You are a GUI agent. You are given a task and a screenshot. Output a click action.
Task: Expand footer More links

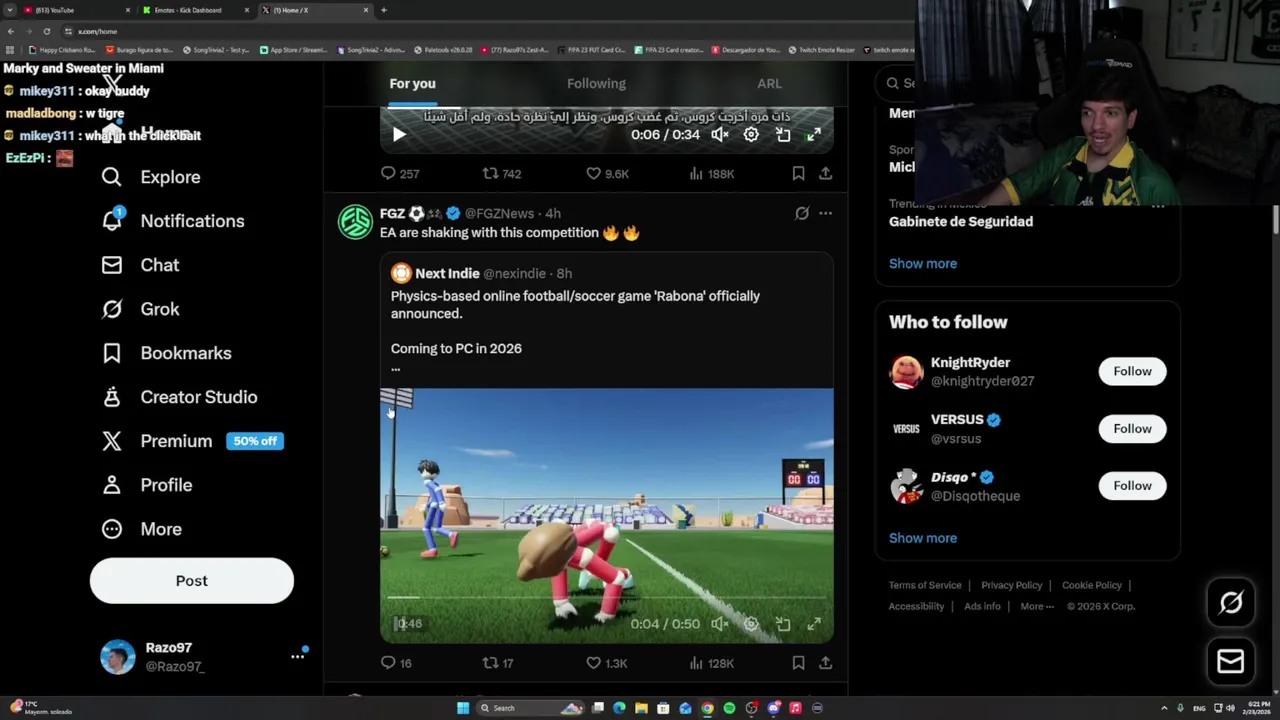click(x=1036, y=606)
